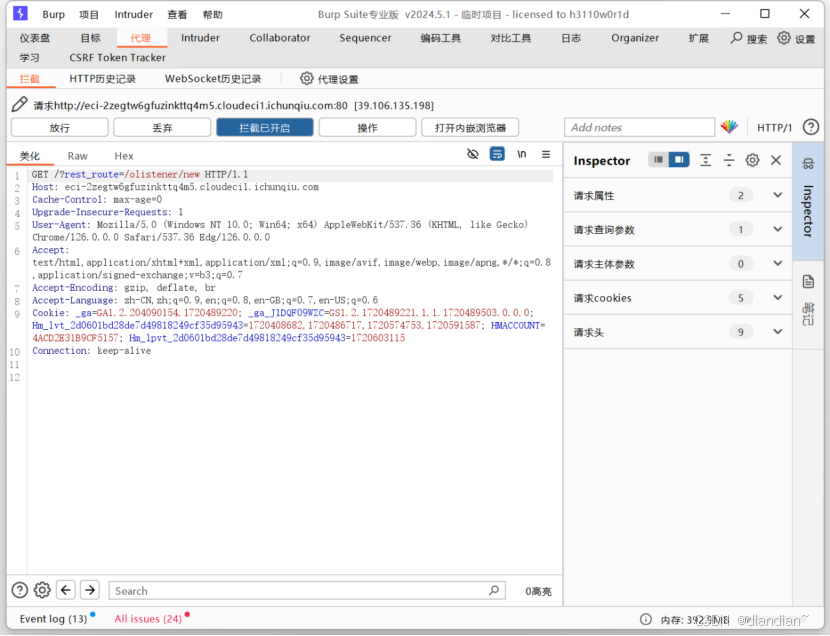Screen dimensions: 830x636
Task: Open the HTTP历史记录 sub-tab
Action: pyautogui.click(x=103, y=79)
